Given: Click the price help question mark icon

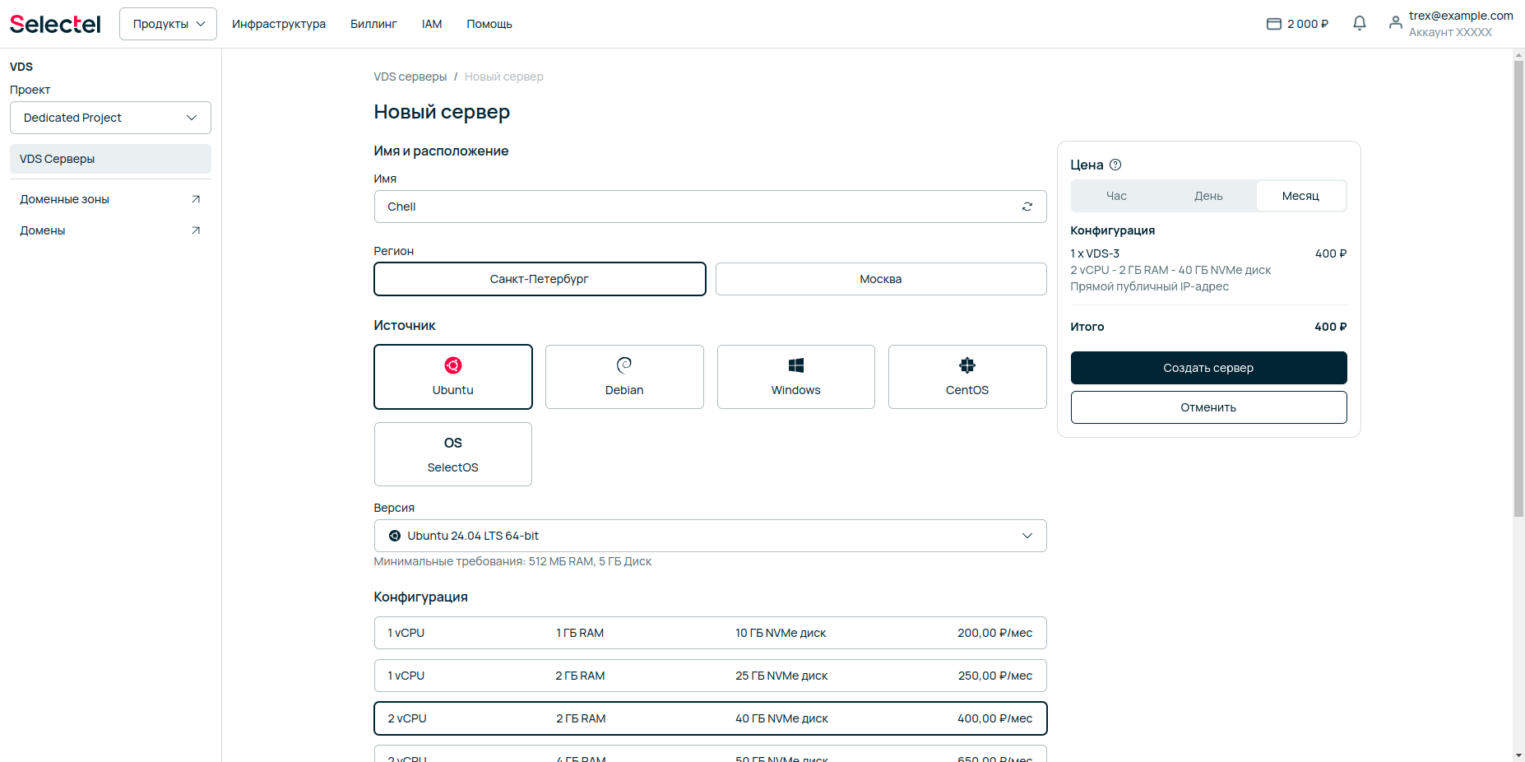Looking at the screenshot, I should [1116, 165].
